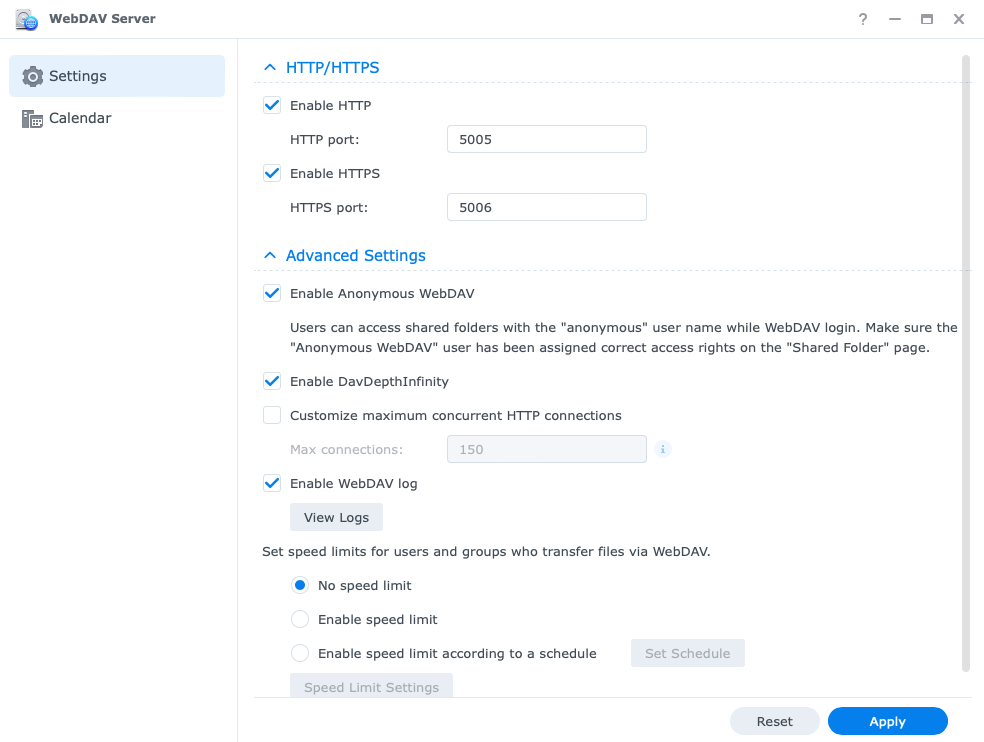
Task: Click inside the HTTP port field
Action: (x=546, y=139)
